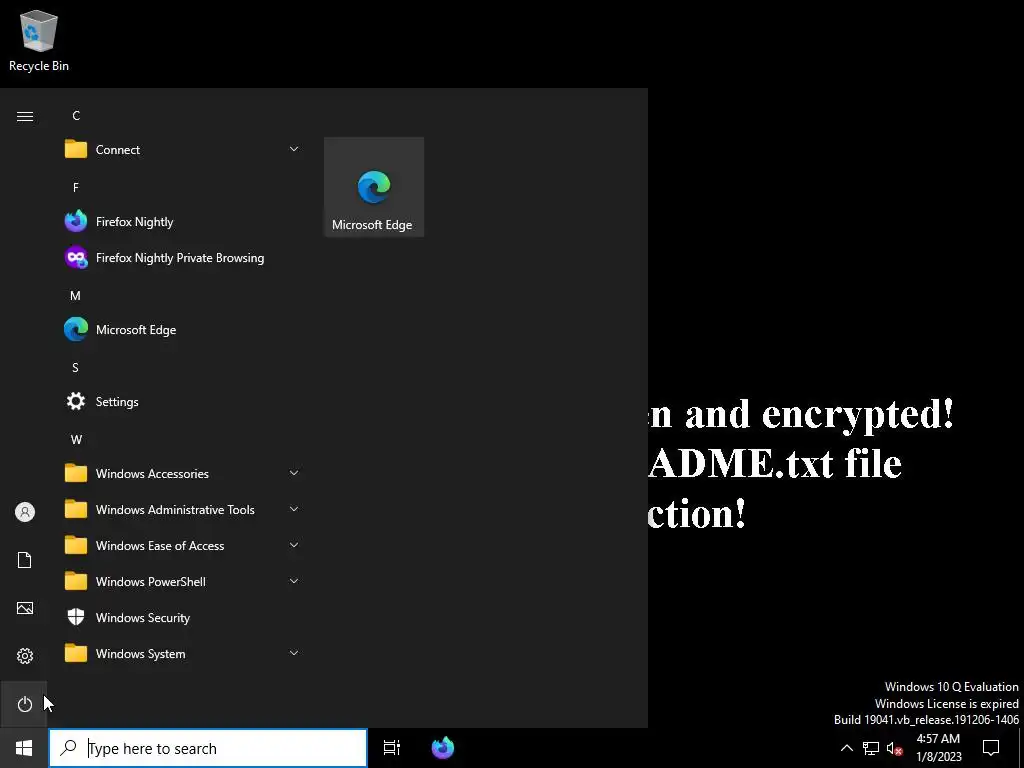Open the Connect folder icon
This screenshot has height=768, width=1024.
(x=76, y=150)
